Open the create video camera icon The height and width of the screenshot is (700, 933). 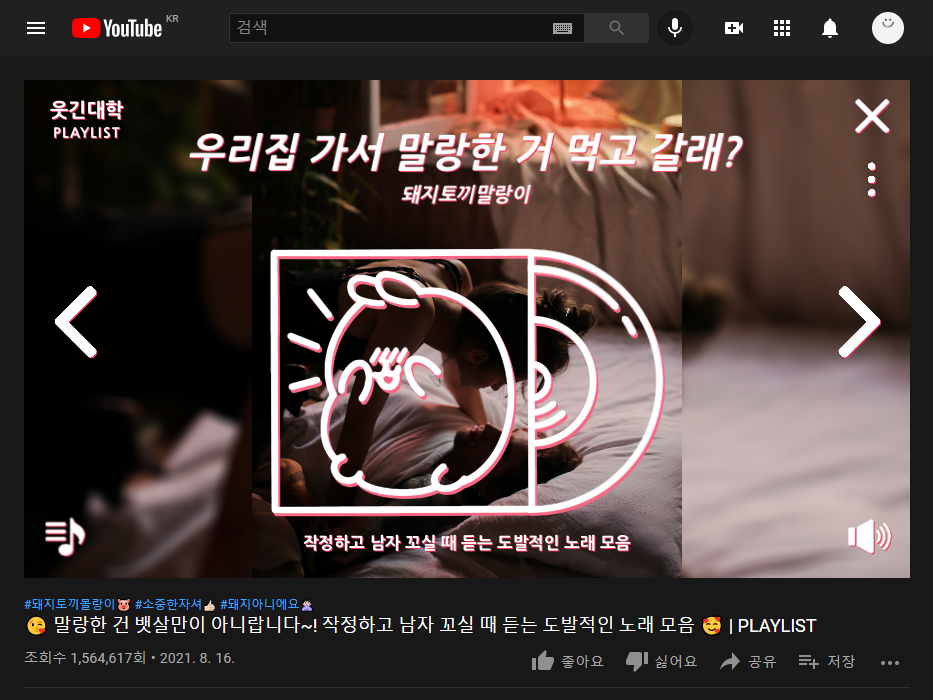[734, 28]
